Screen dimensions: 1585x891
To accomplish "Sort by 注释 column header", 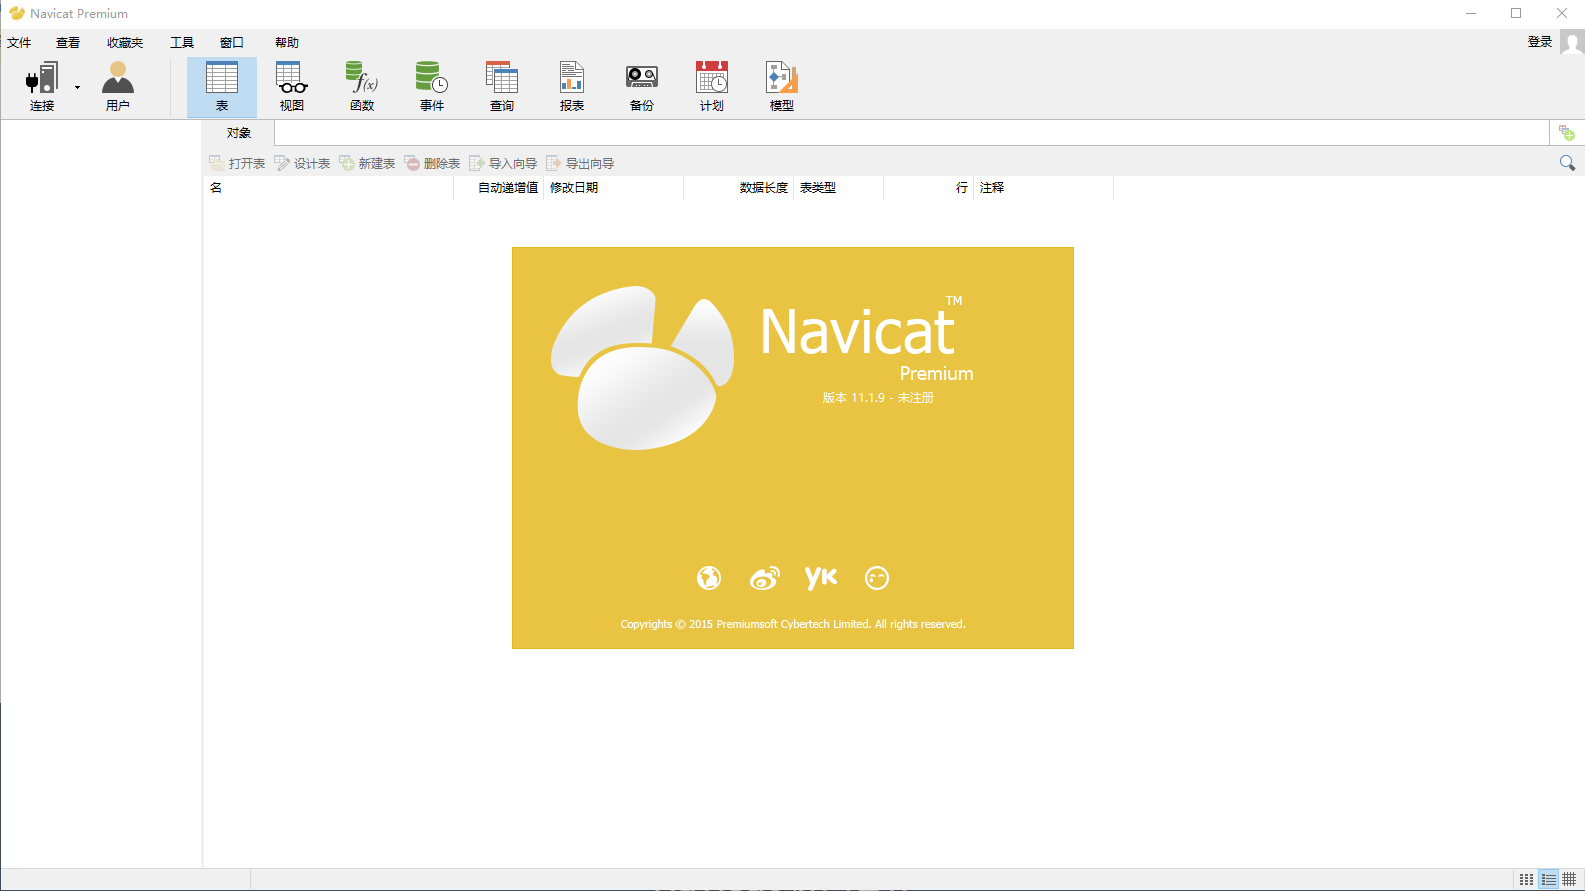I will pos(1043,188).
